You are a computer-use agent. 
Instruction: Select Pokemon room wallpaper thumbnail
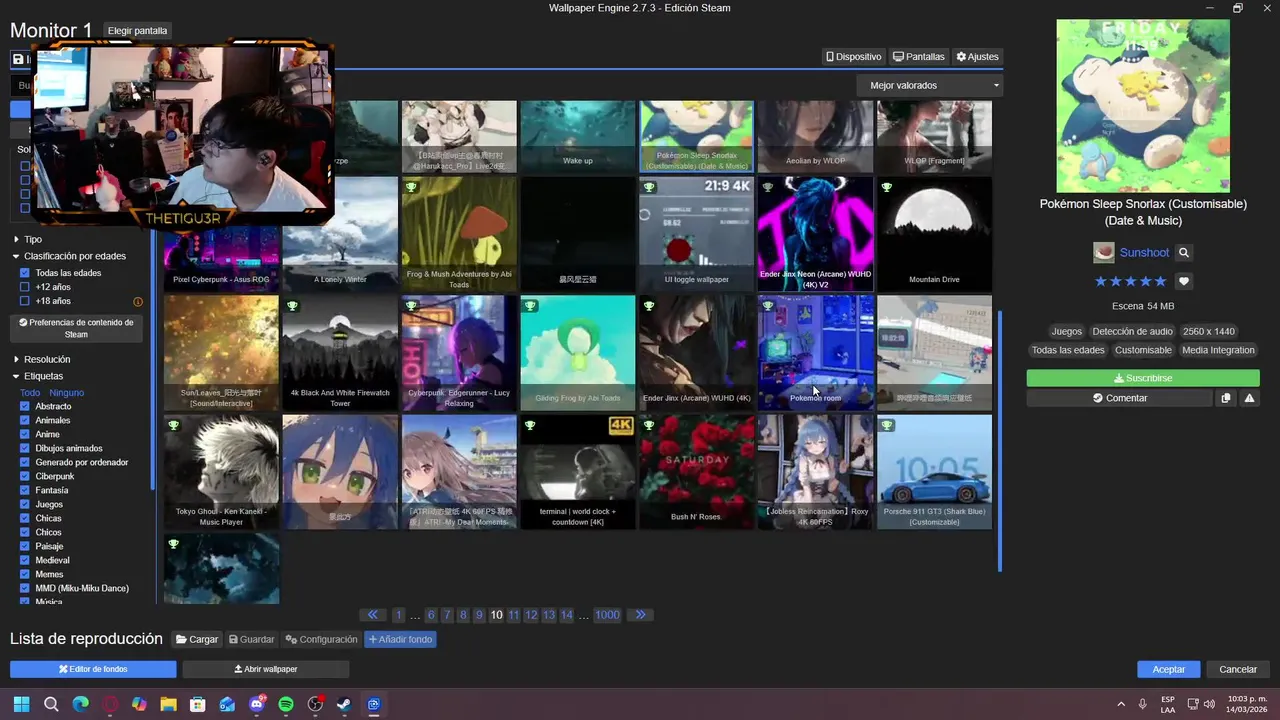tap(815, 353)
